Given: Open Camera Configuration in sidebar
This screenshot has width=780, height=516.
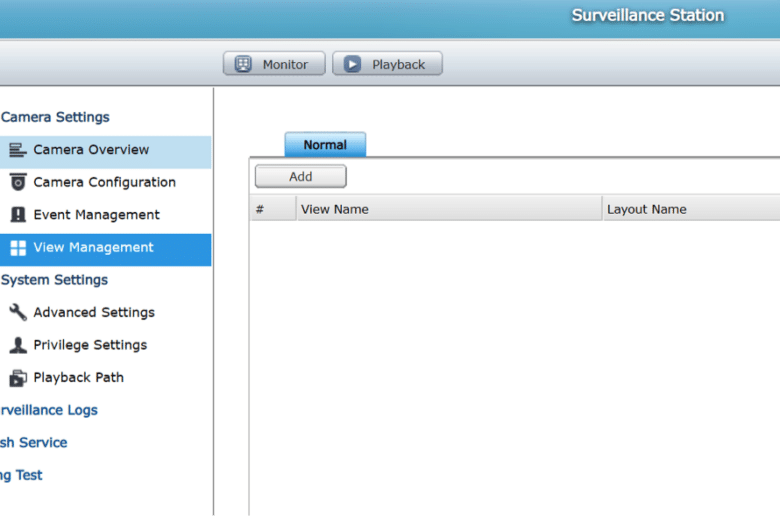Looking at the screenshot, I should click(105, 182).
